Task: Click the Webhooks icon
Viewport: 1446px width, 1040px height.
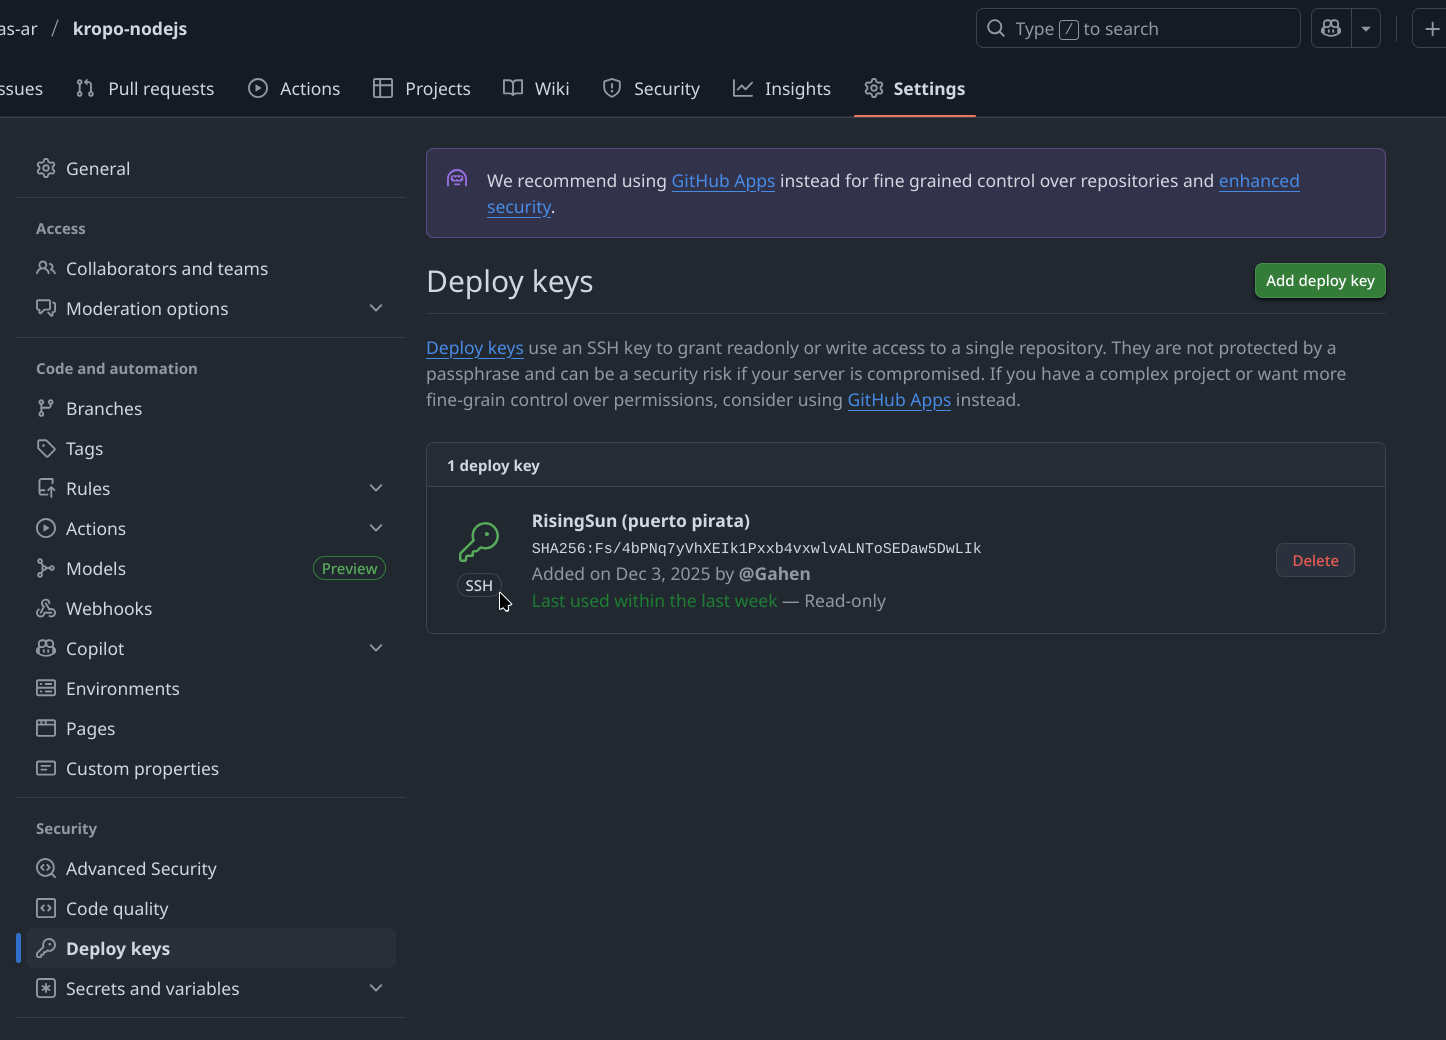Action: tap(46, 608)
